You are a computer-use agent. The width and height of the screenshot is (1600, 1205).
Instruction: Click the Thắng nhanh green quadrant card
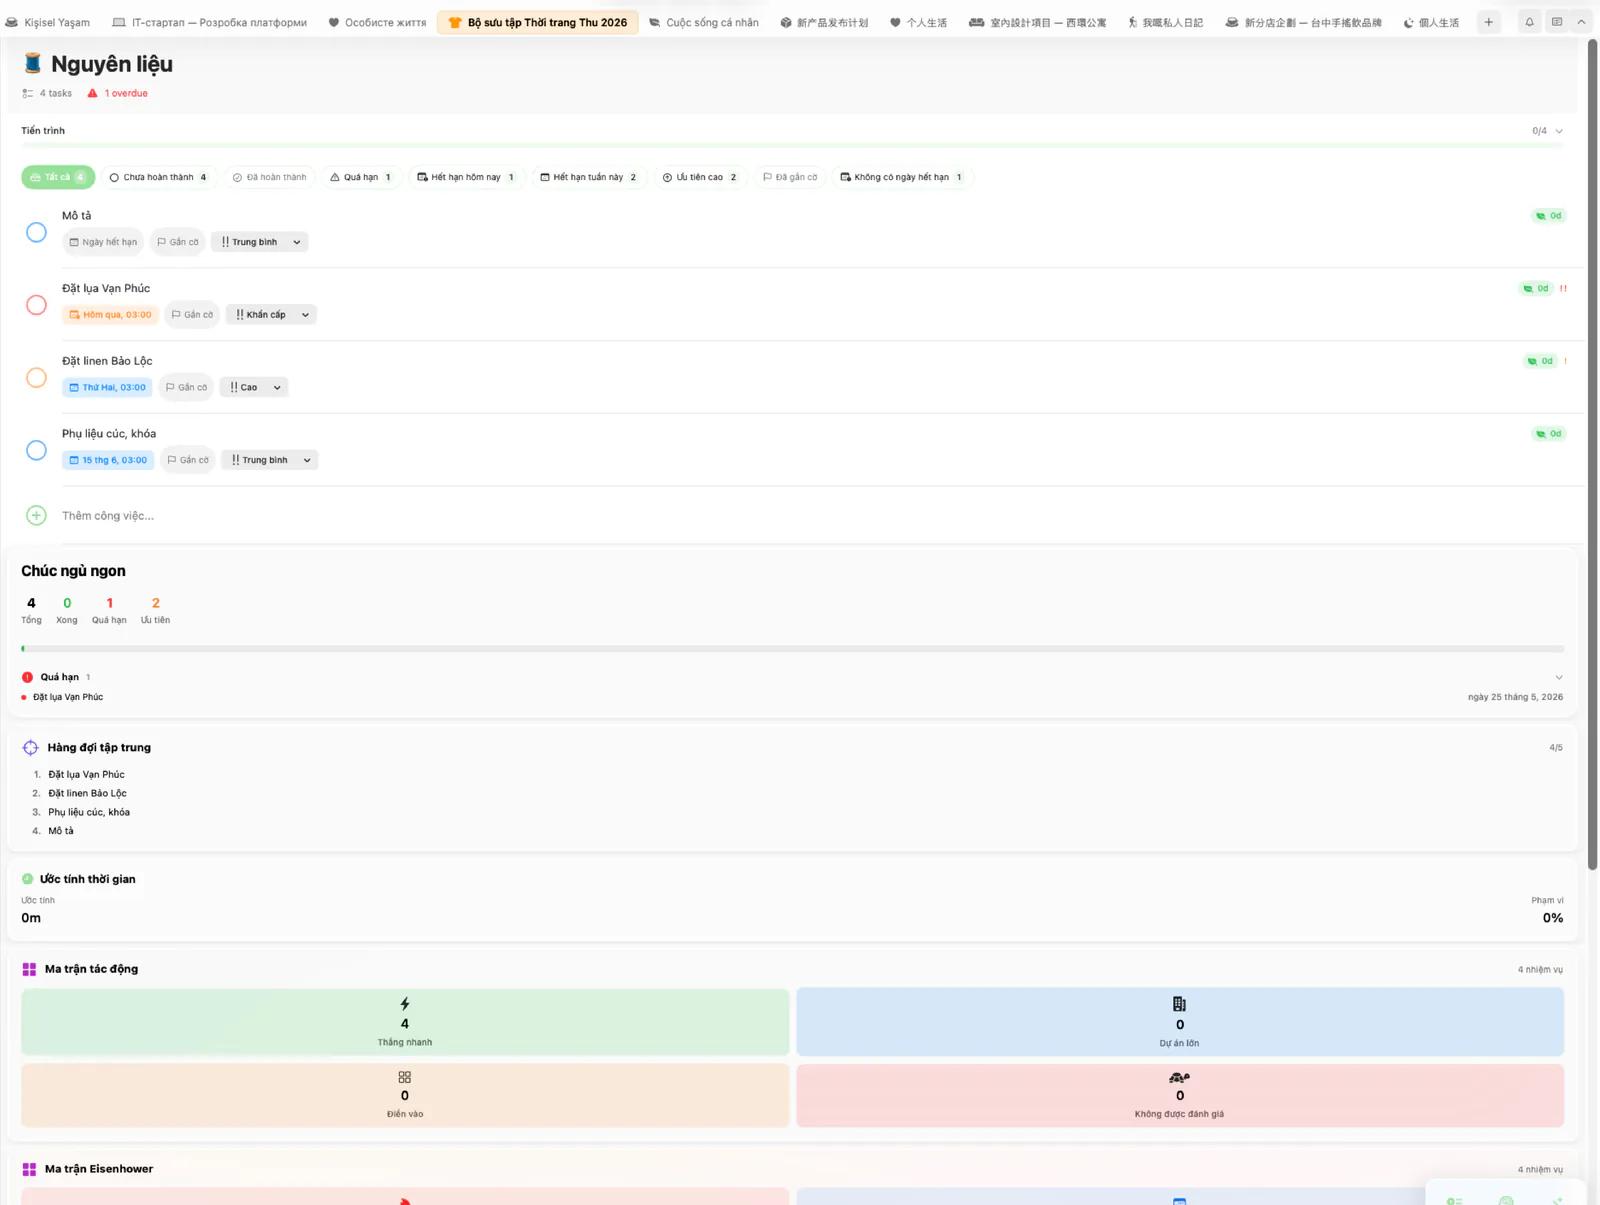pos(405,1022)
